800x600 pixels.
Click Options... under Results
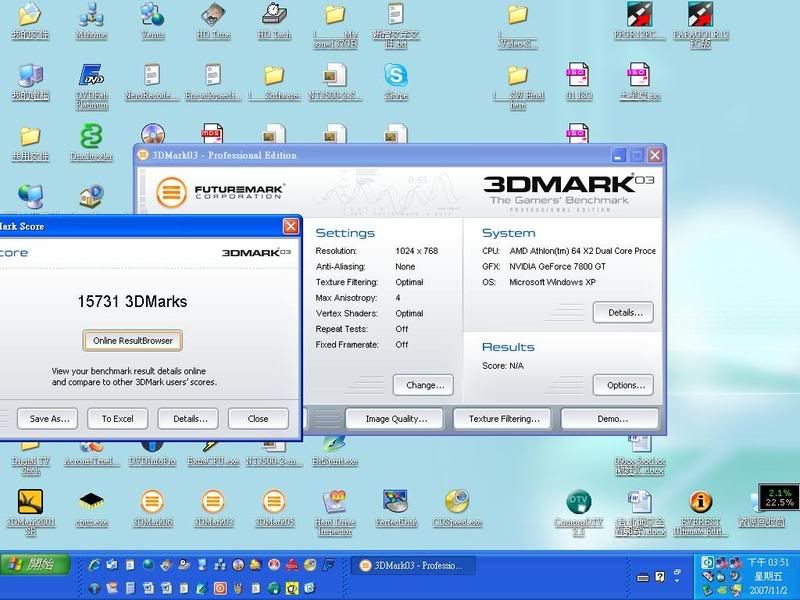tap(623, 385)
